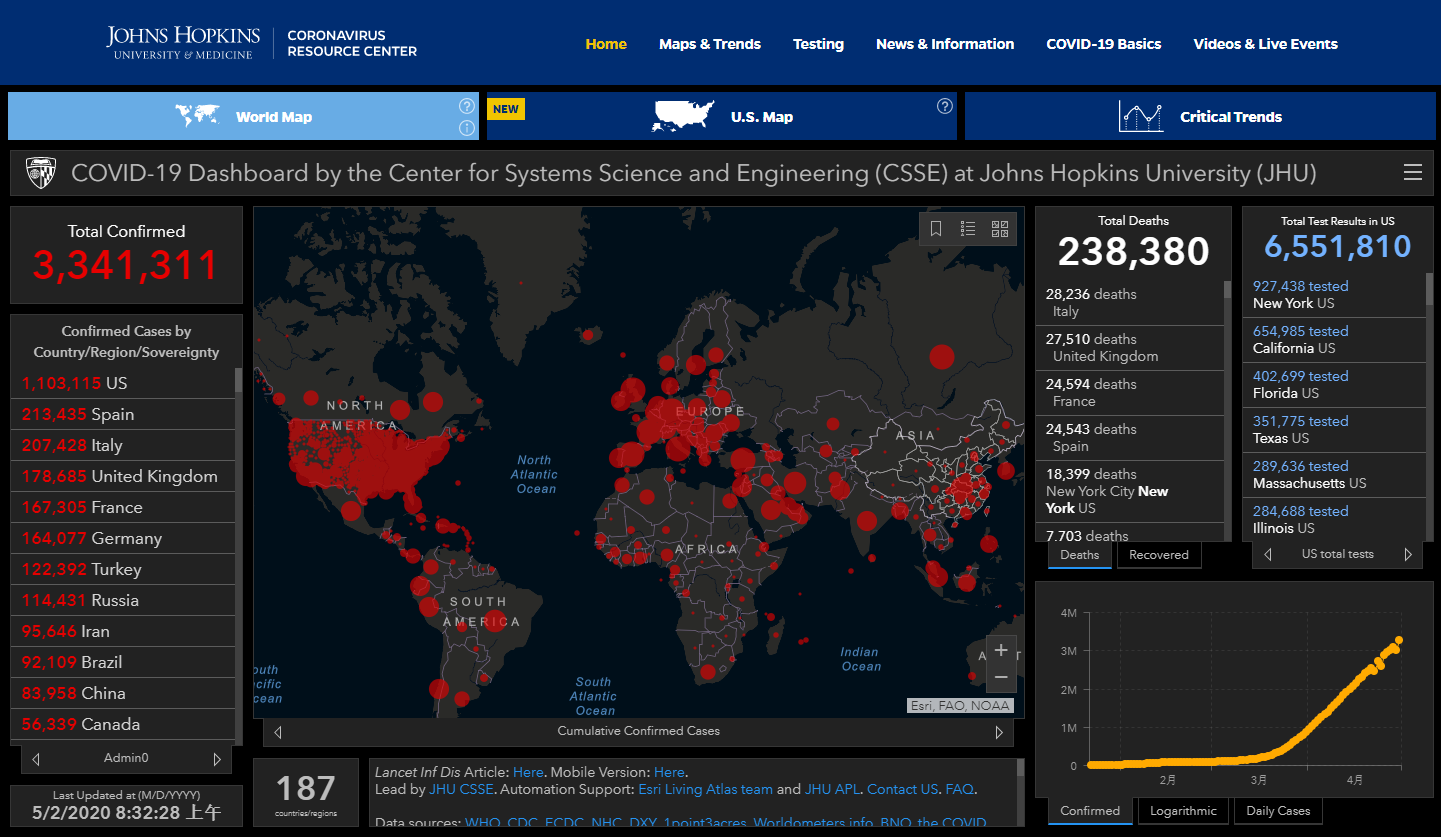Select the Spain row in confirmed cases
The image size is (1441, 837).
coord(124,414)
